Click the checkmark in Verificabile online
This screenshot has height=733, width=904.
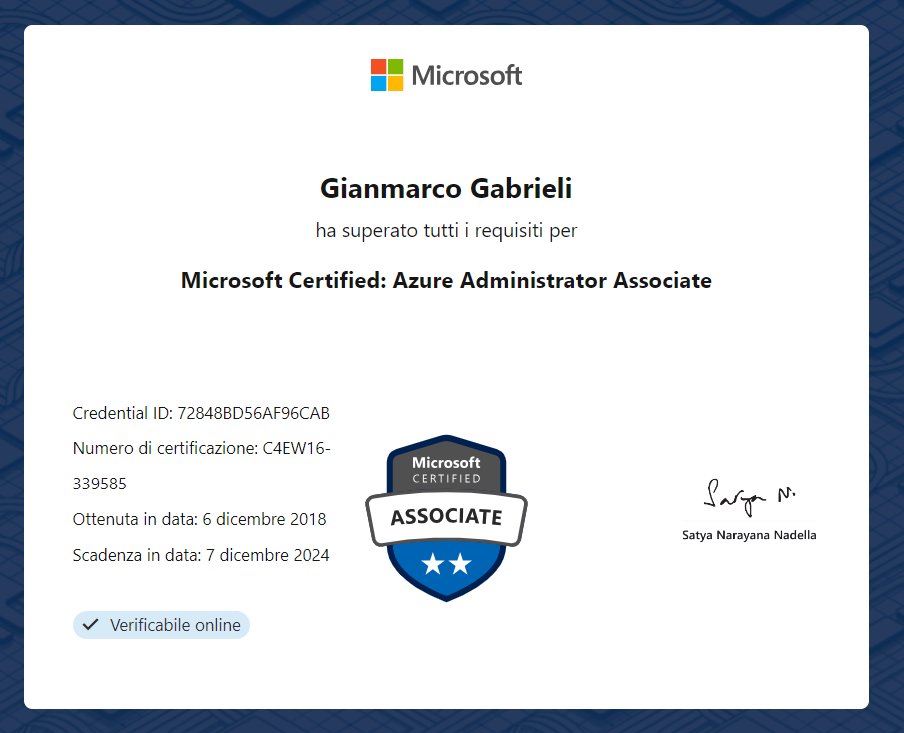point(91,625)
